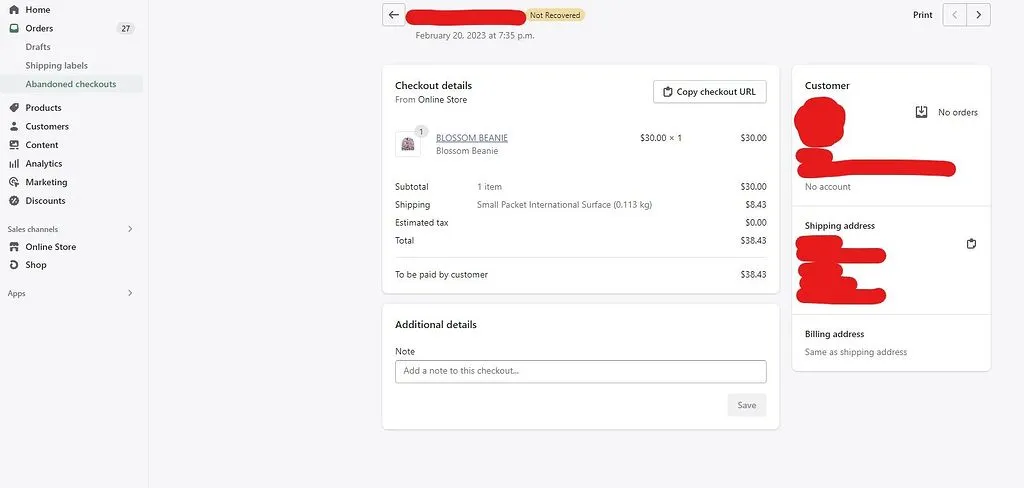Open Marketing target icon
The width and height of the screenshot is (1024, 488).
pyautogui.click(x=14, y=182)
